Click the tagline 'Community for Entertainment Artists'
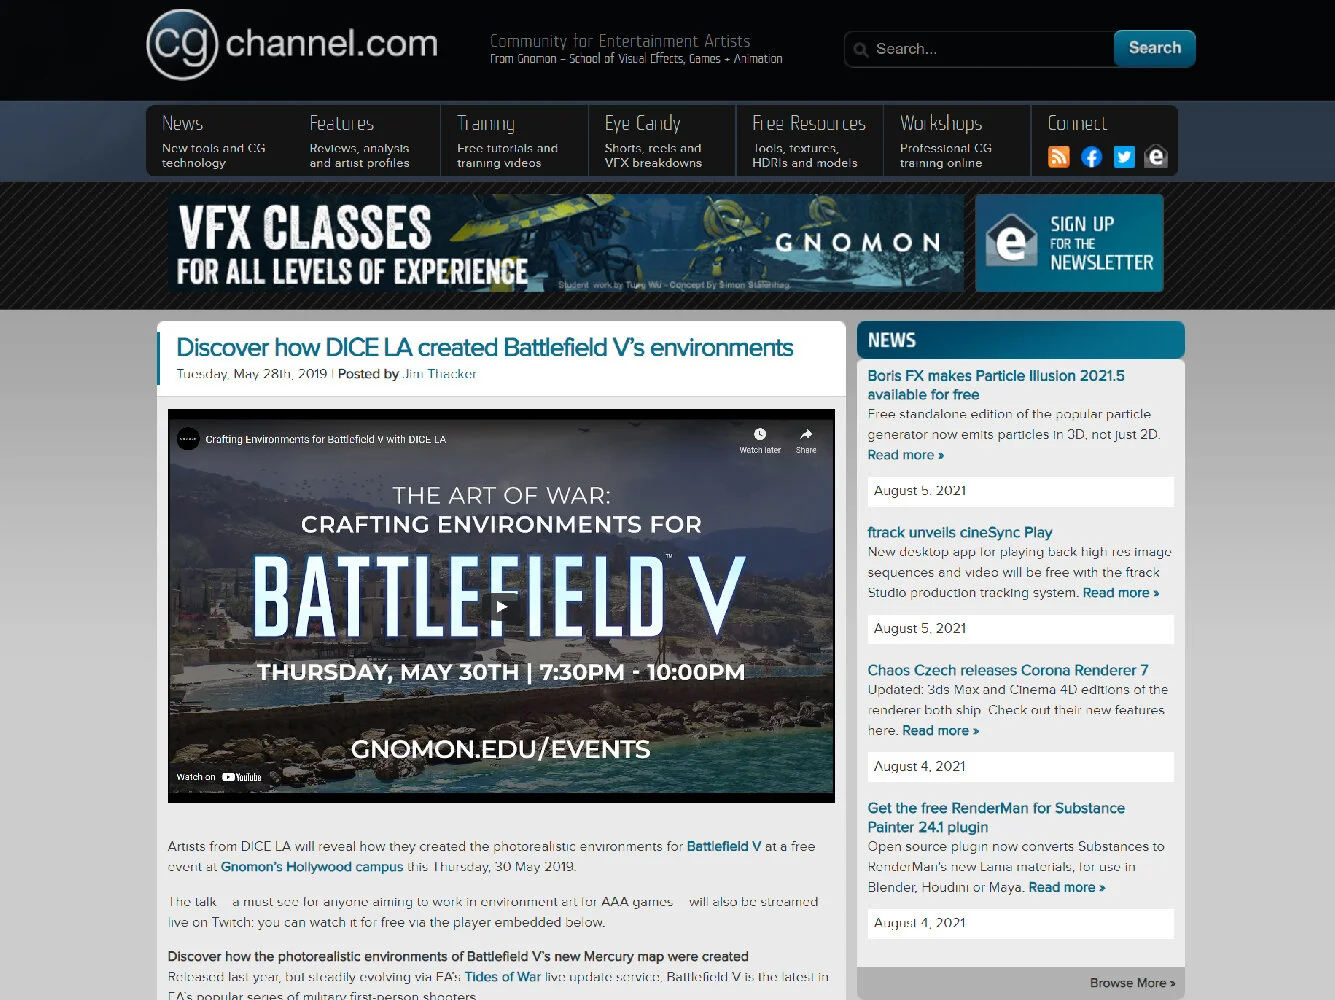Image resolution: width=1335 pixels, height=1000 pixels. (620, 41)
